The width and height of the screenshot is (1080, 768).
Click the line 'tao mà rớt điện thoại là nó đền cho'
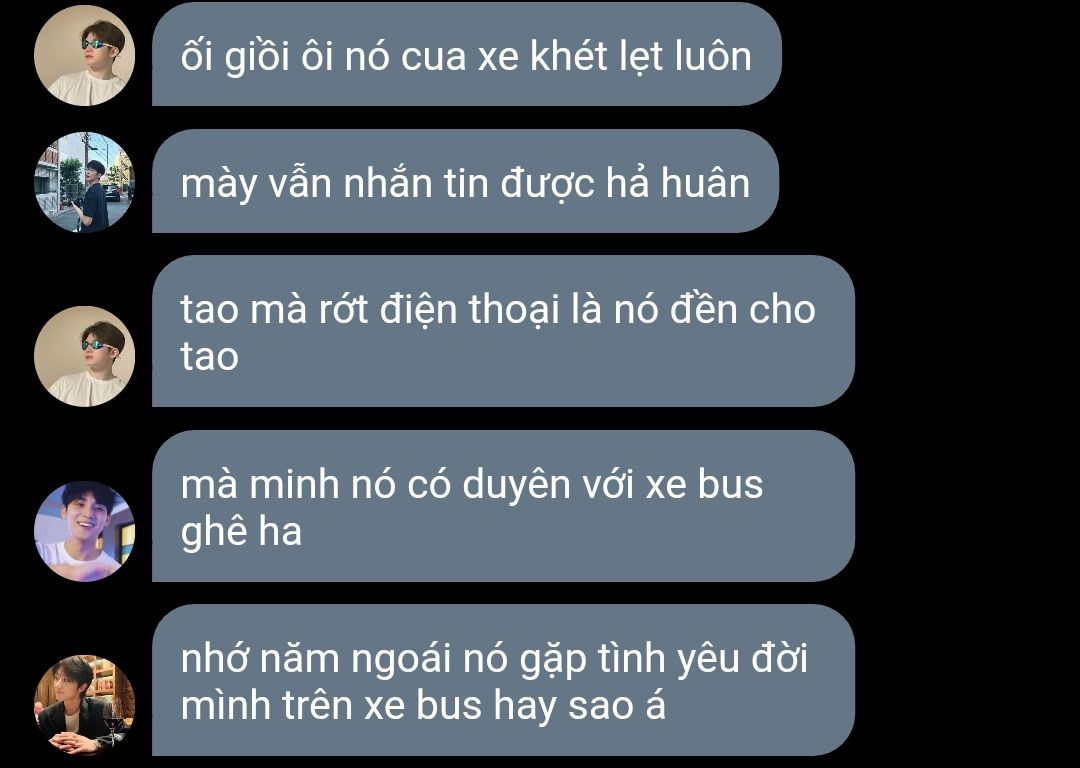(x=498, y=309)
